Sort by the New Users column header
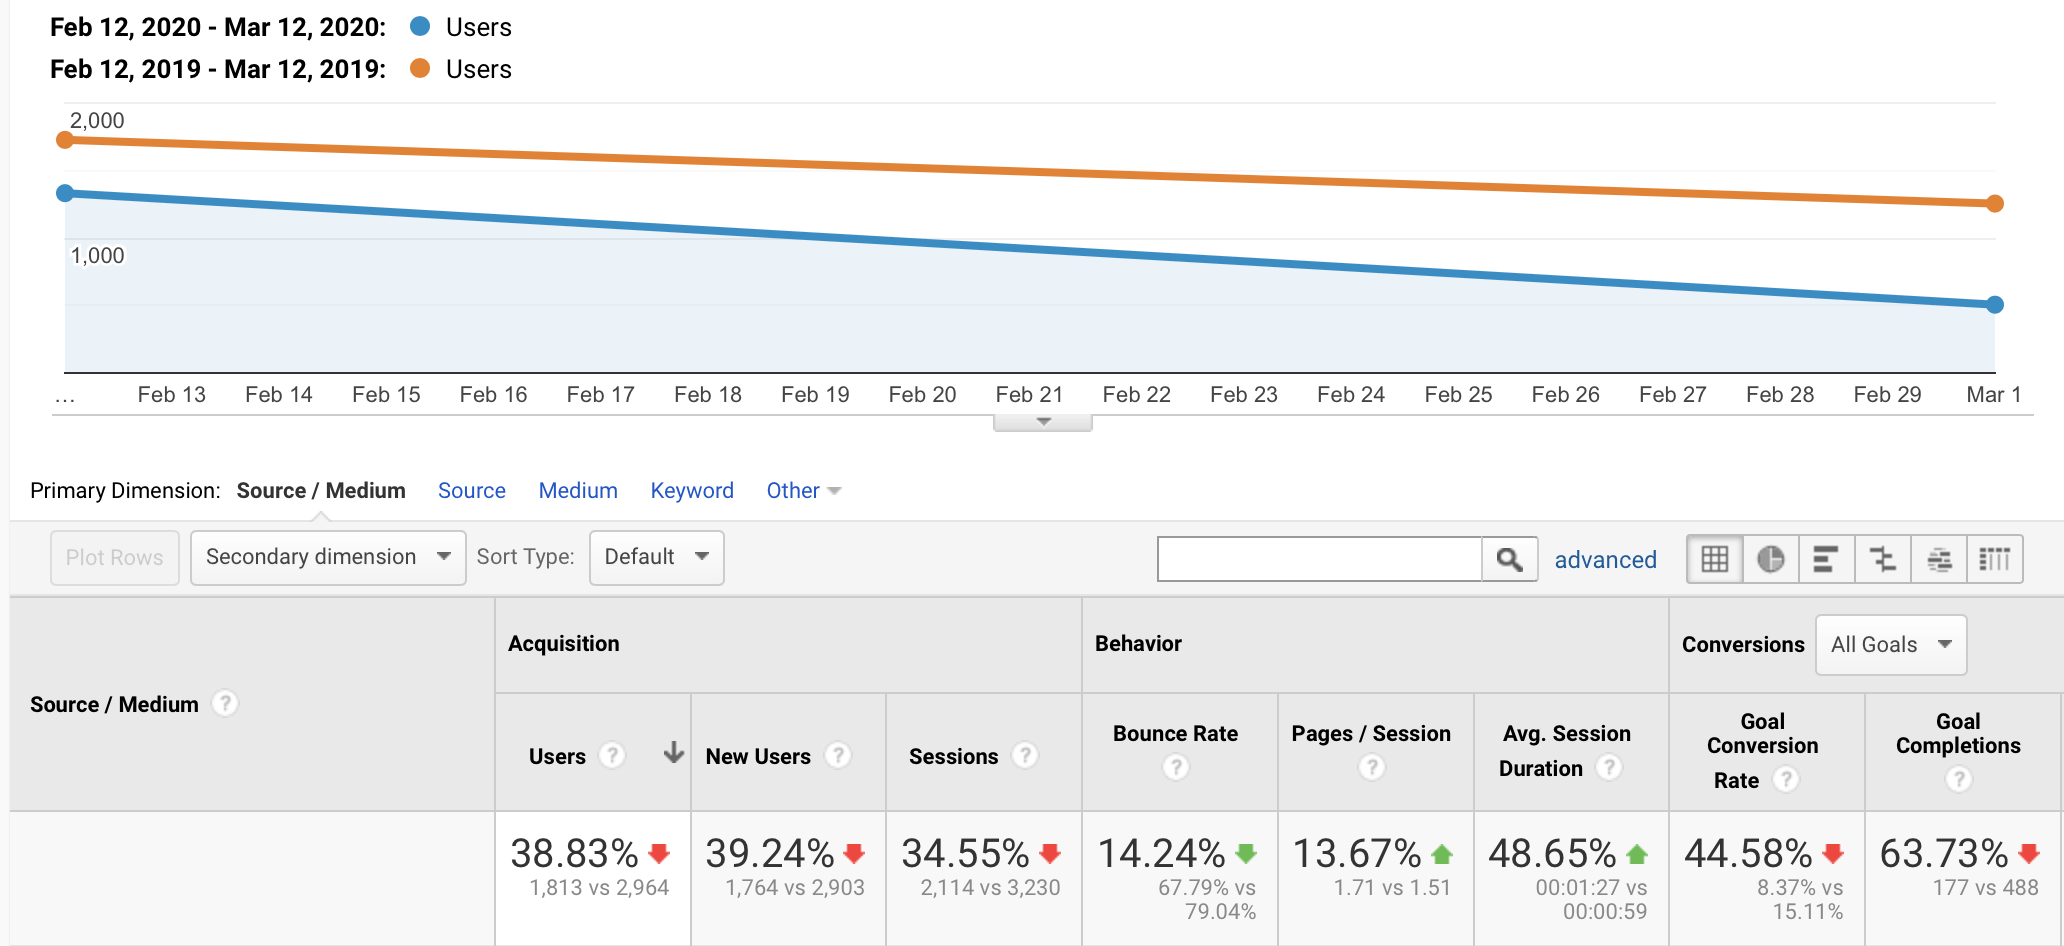Screen dimensions: 2064x946 (758, 756)
